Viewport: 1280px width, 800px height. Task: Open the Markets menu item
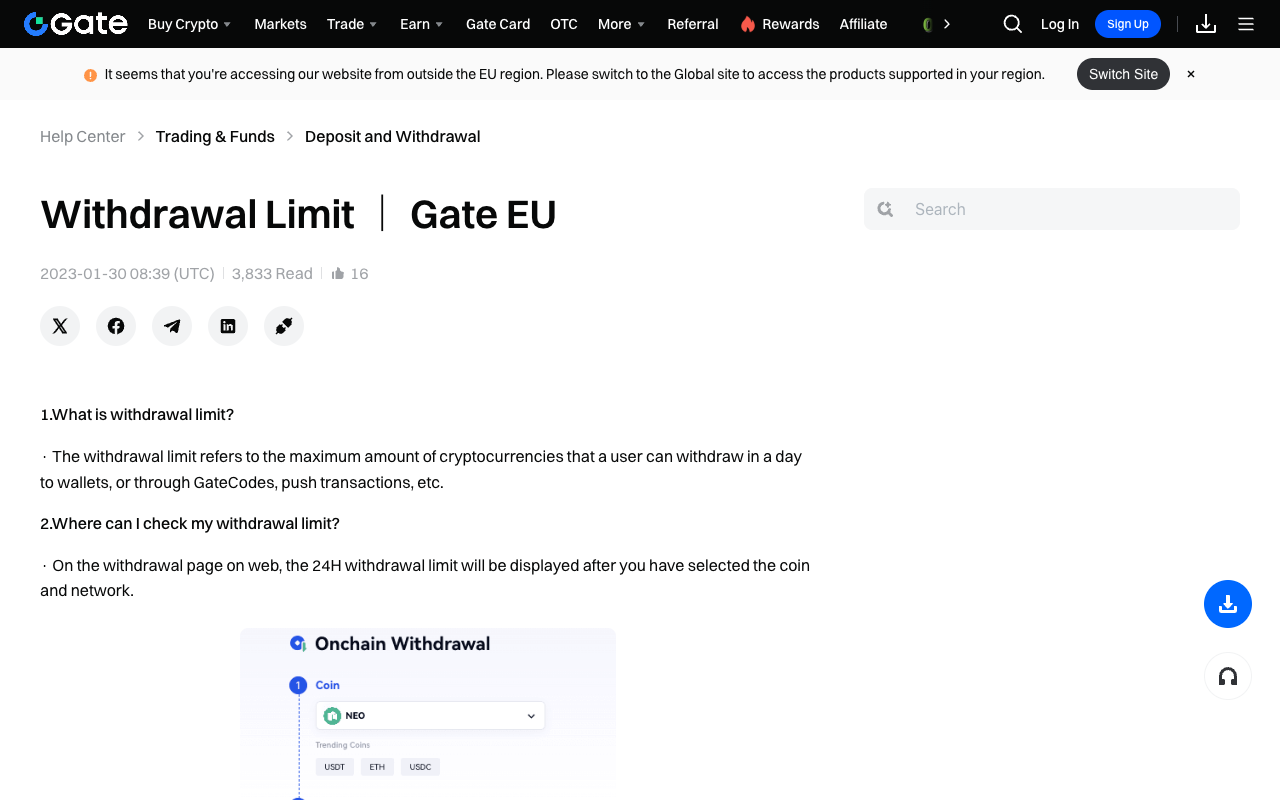[x=280, y=24]
